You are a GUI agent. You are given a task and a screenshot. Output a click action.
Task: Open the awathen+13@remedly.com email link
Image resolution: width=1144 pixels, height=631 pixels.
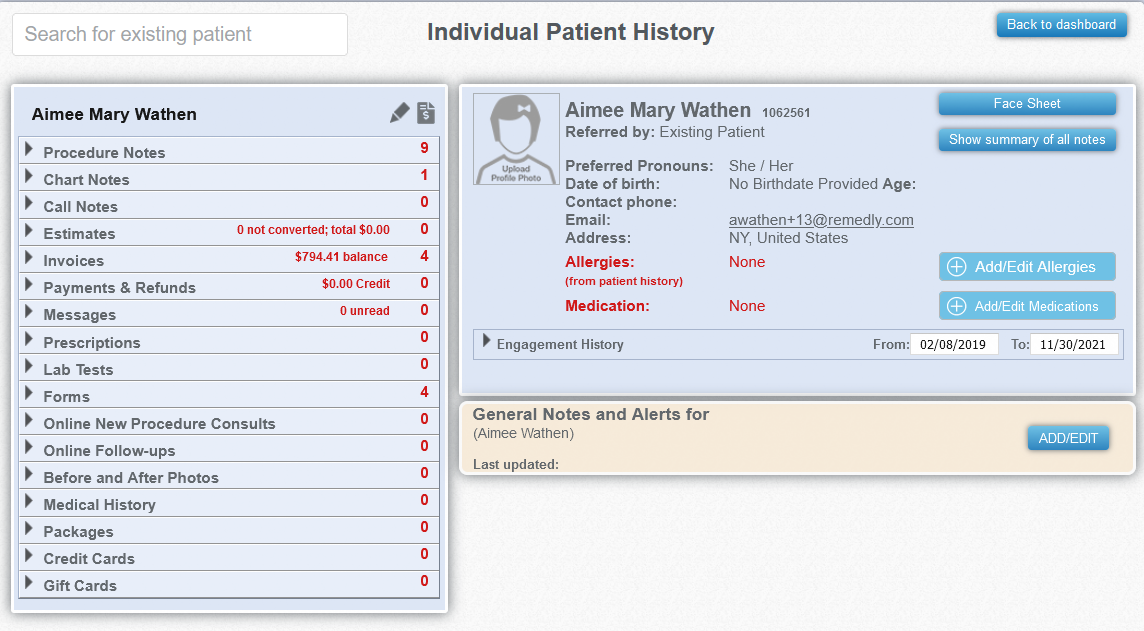(821, 220)
